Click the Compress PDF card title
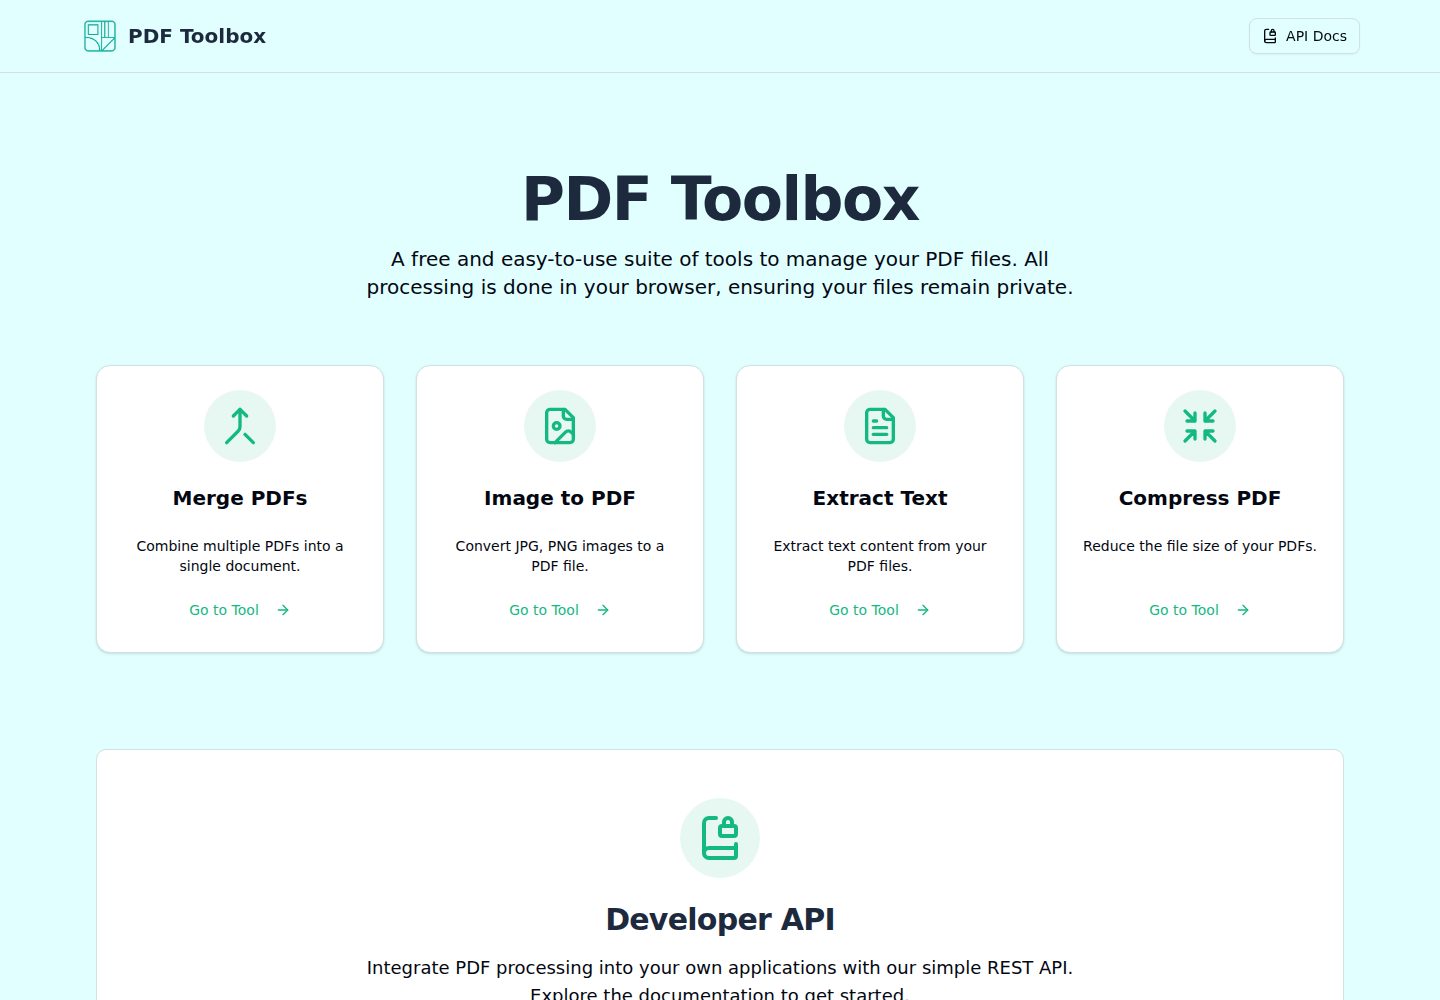 tap(1200, 498)
